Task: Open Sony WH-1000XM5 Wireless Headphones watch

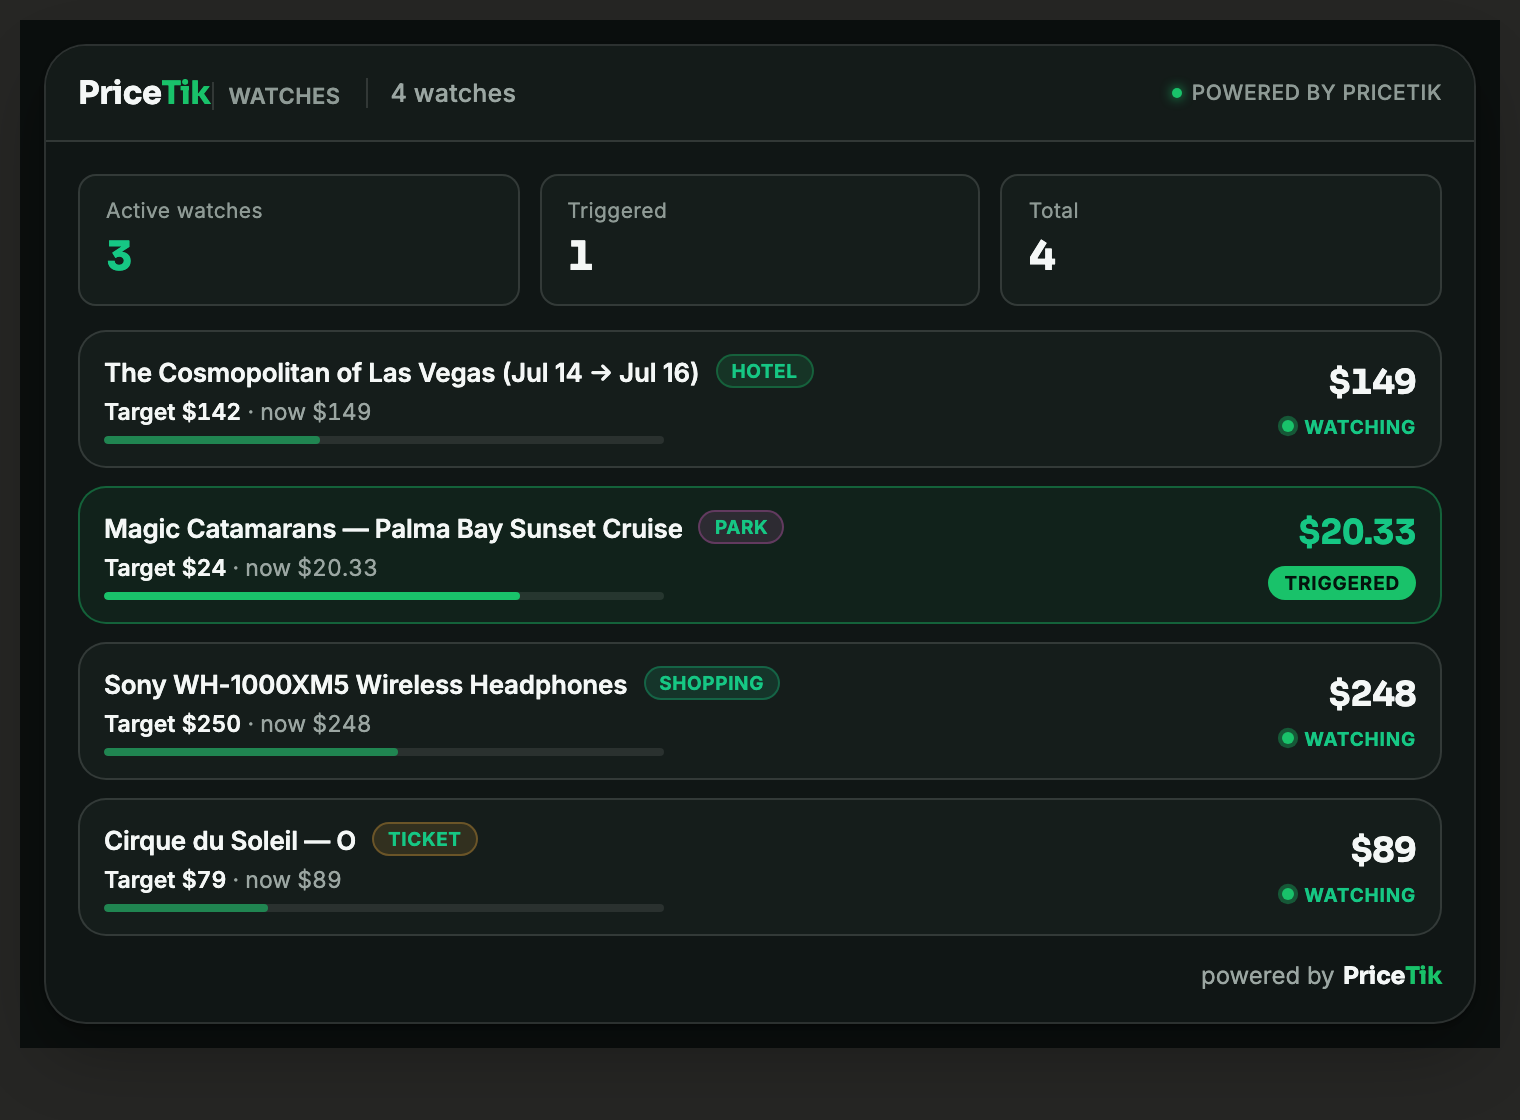Action: point(760,711)
